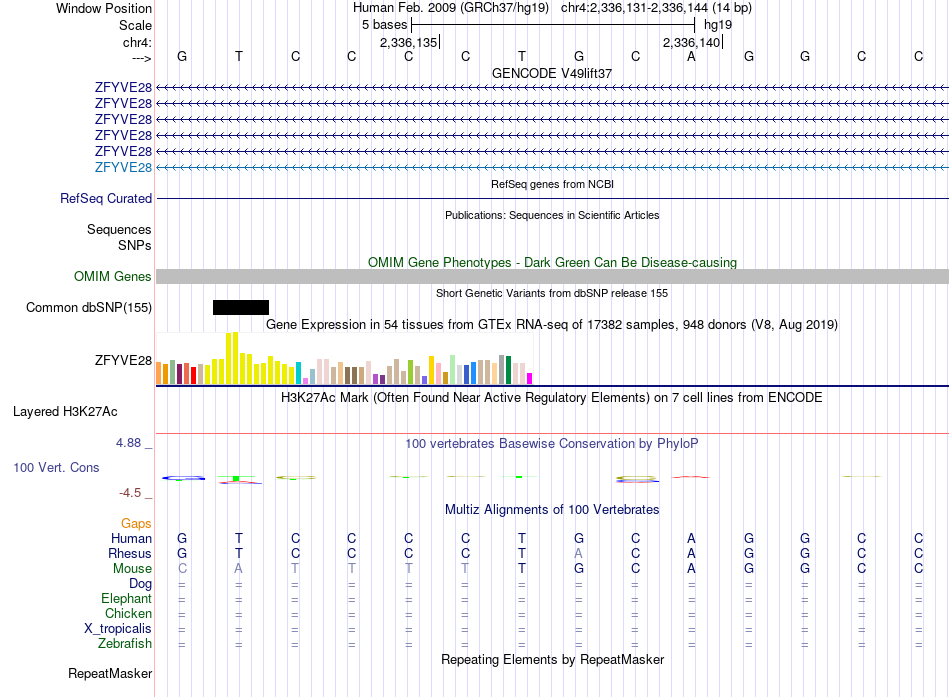This screenshot has height=697, width=950.
Task: Click the GTEx ZFYVE28 gene label
Action: point(123,360)
